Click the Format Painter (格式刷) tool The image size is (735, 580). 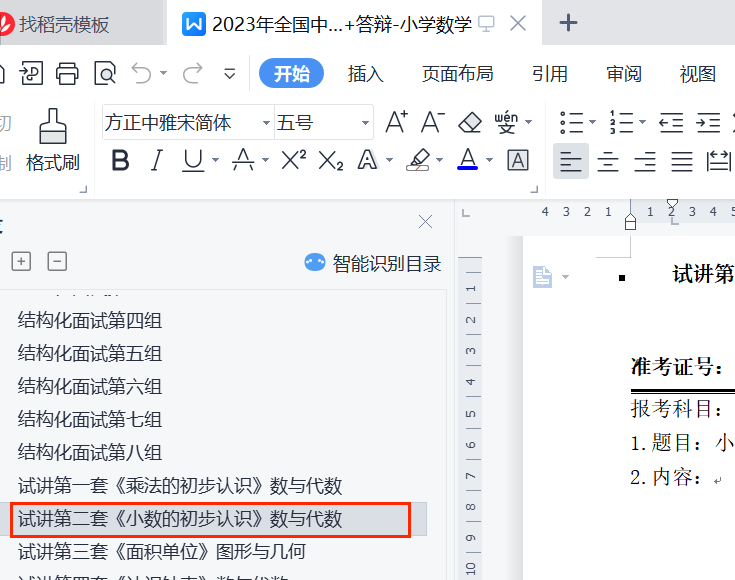(x=52, y=141)
